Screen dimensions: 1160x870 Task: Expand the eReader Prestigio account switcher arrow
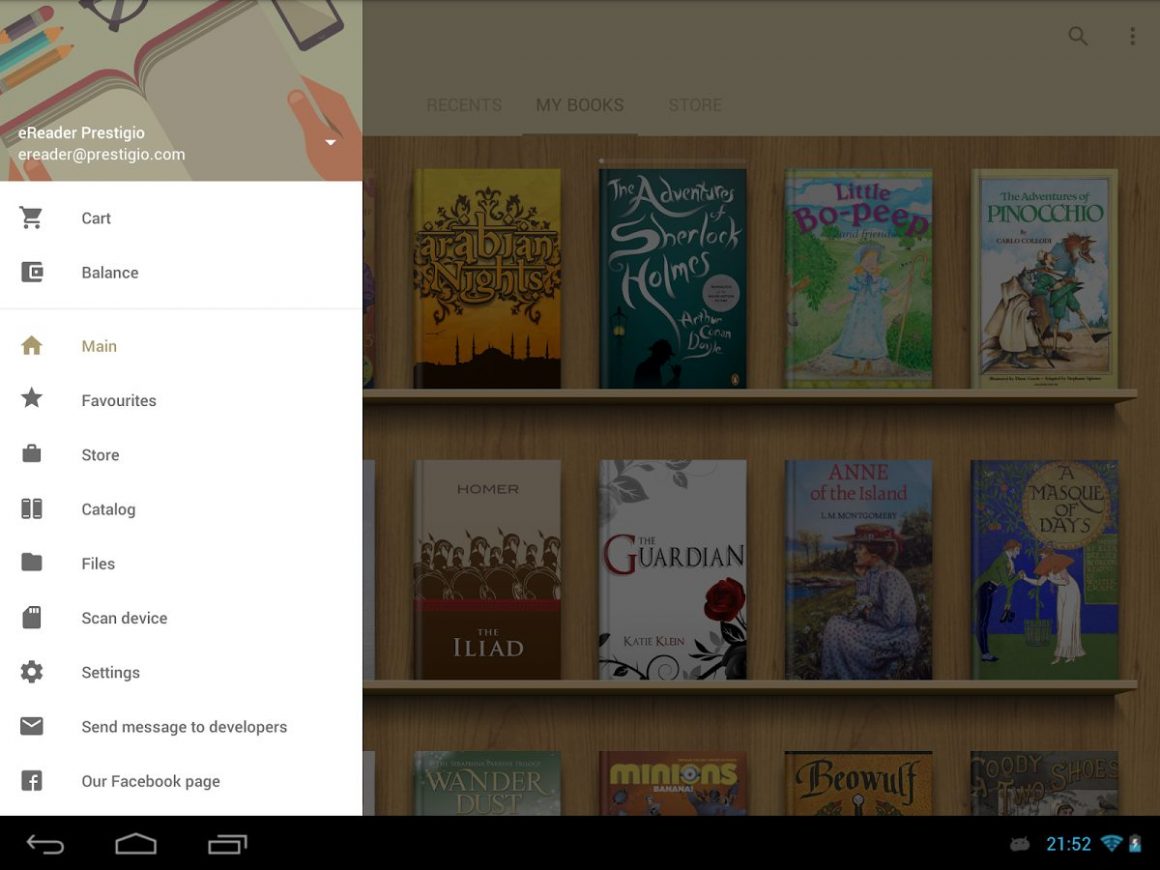click(330, 142)
